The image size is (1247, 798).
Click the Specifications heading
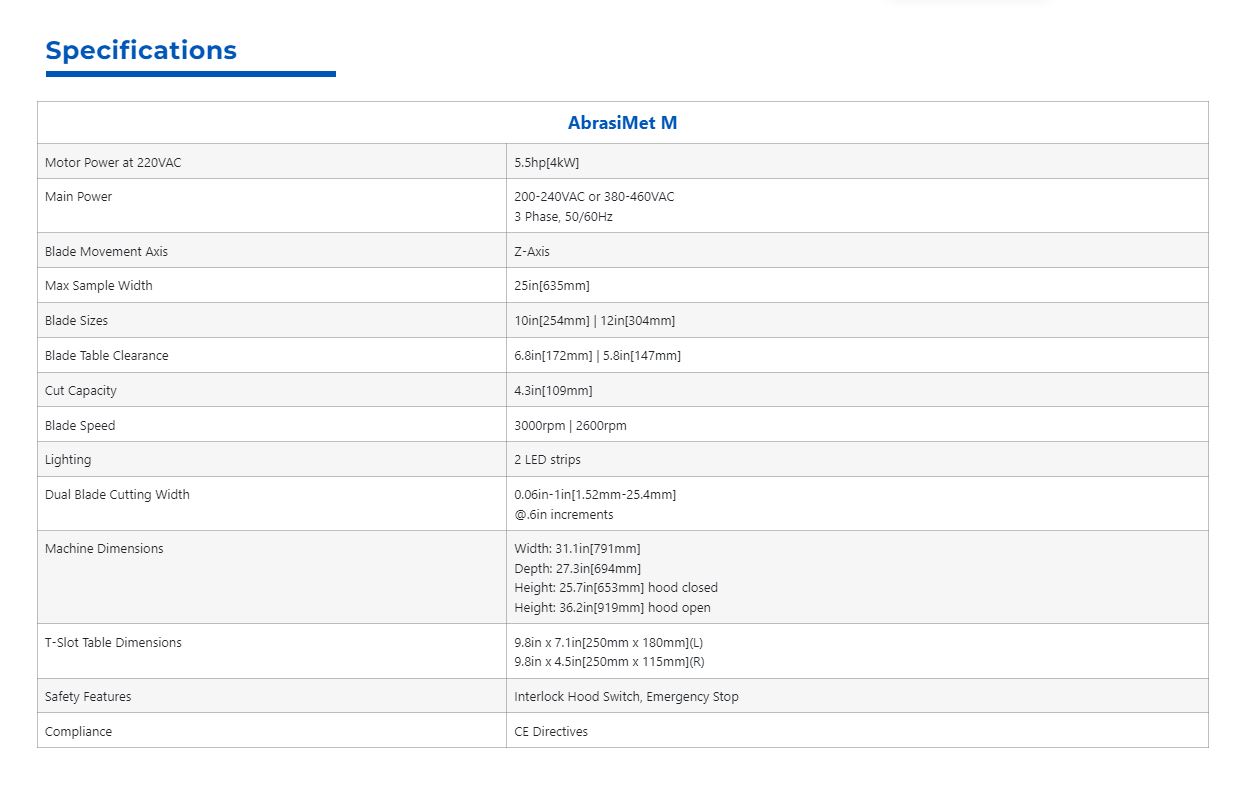(141, 50)
